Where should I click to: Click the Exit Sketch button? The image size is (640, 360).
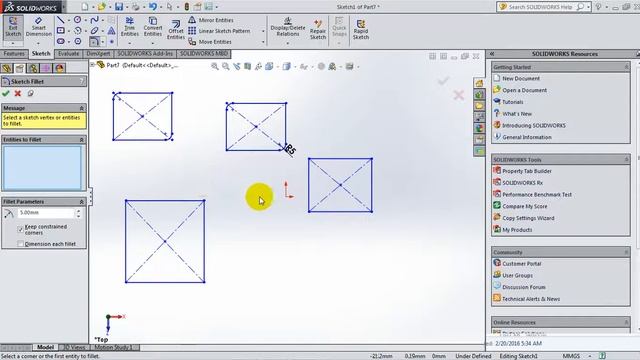pos(13,27)
